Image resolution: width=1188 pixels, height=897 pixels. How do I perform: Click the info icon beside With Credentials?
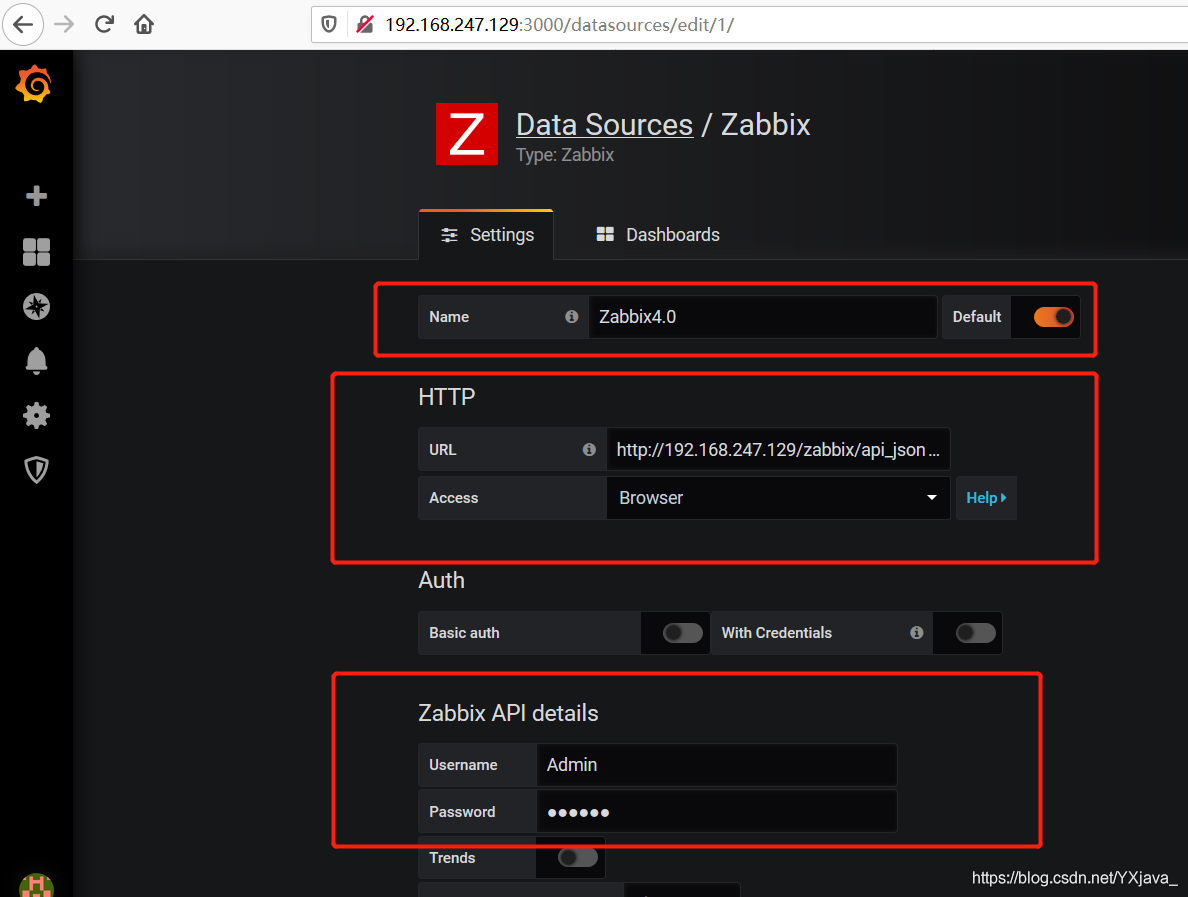[917, 633]
